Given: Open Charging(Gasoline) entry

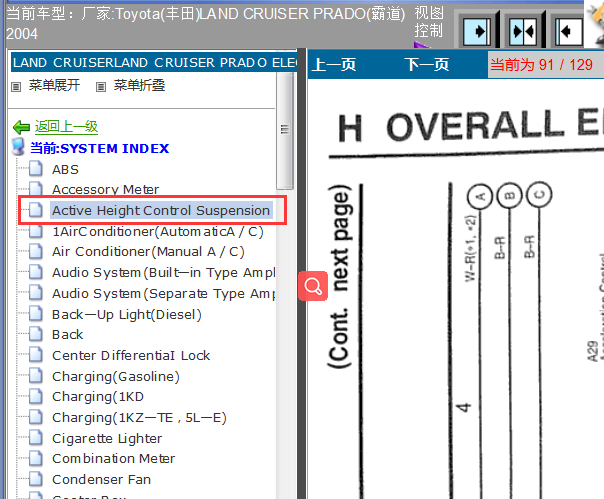Looking at the screenshot, I should pos(116,376).
